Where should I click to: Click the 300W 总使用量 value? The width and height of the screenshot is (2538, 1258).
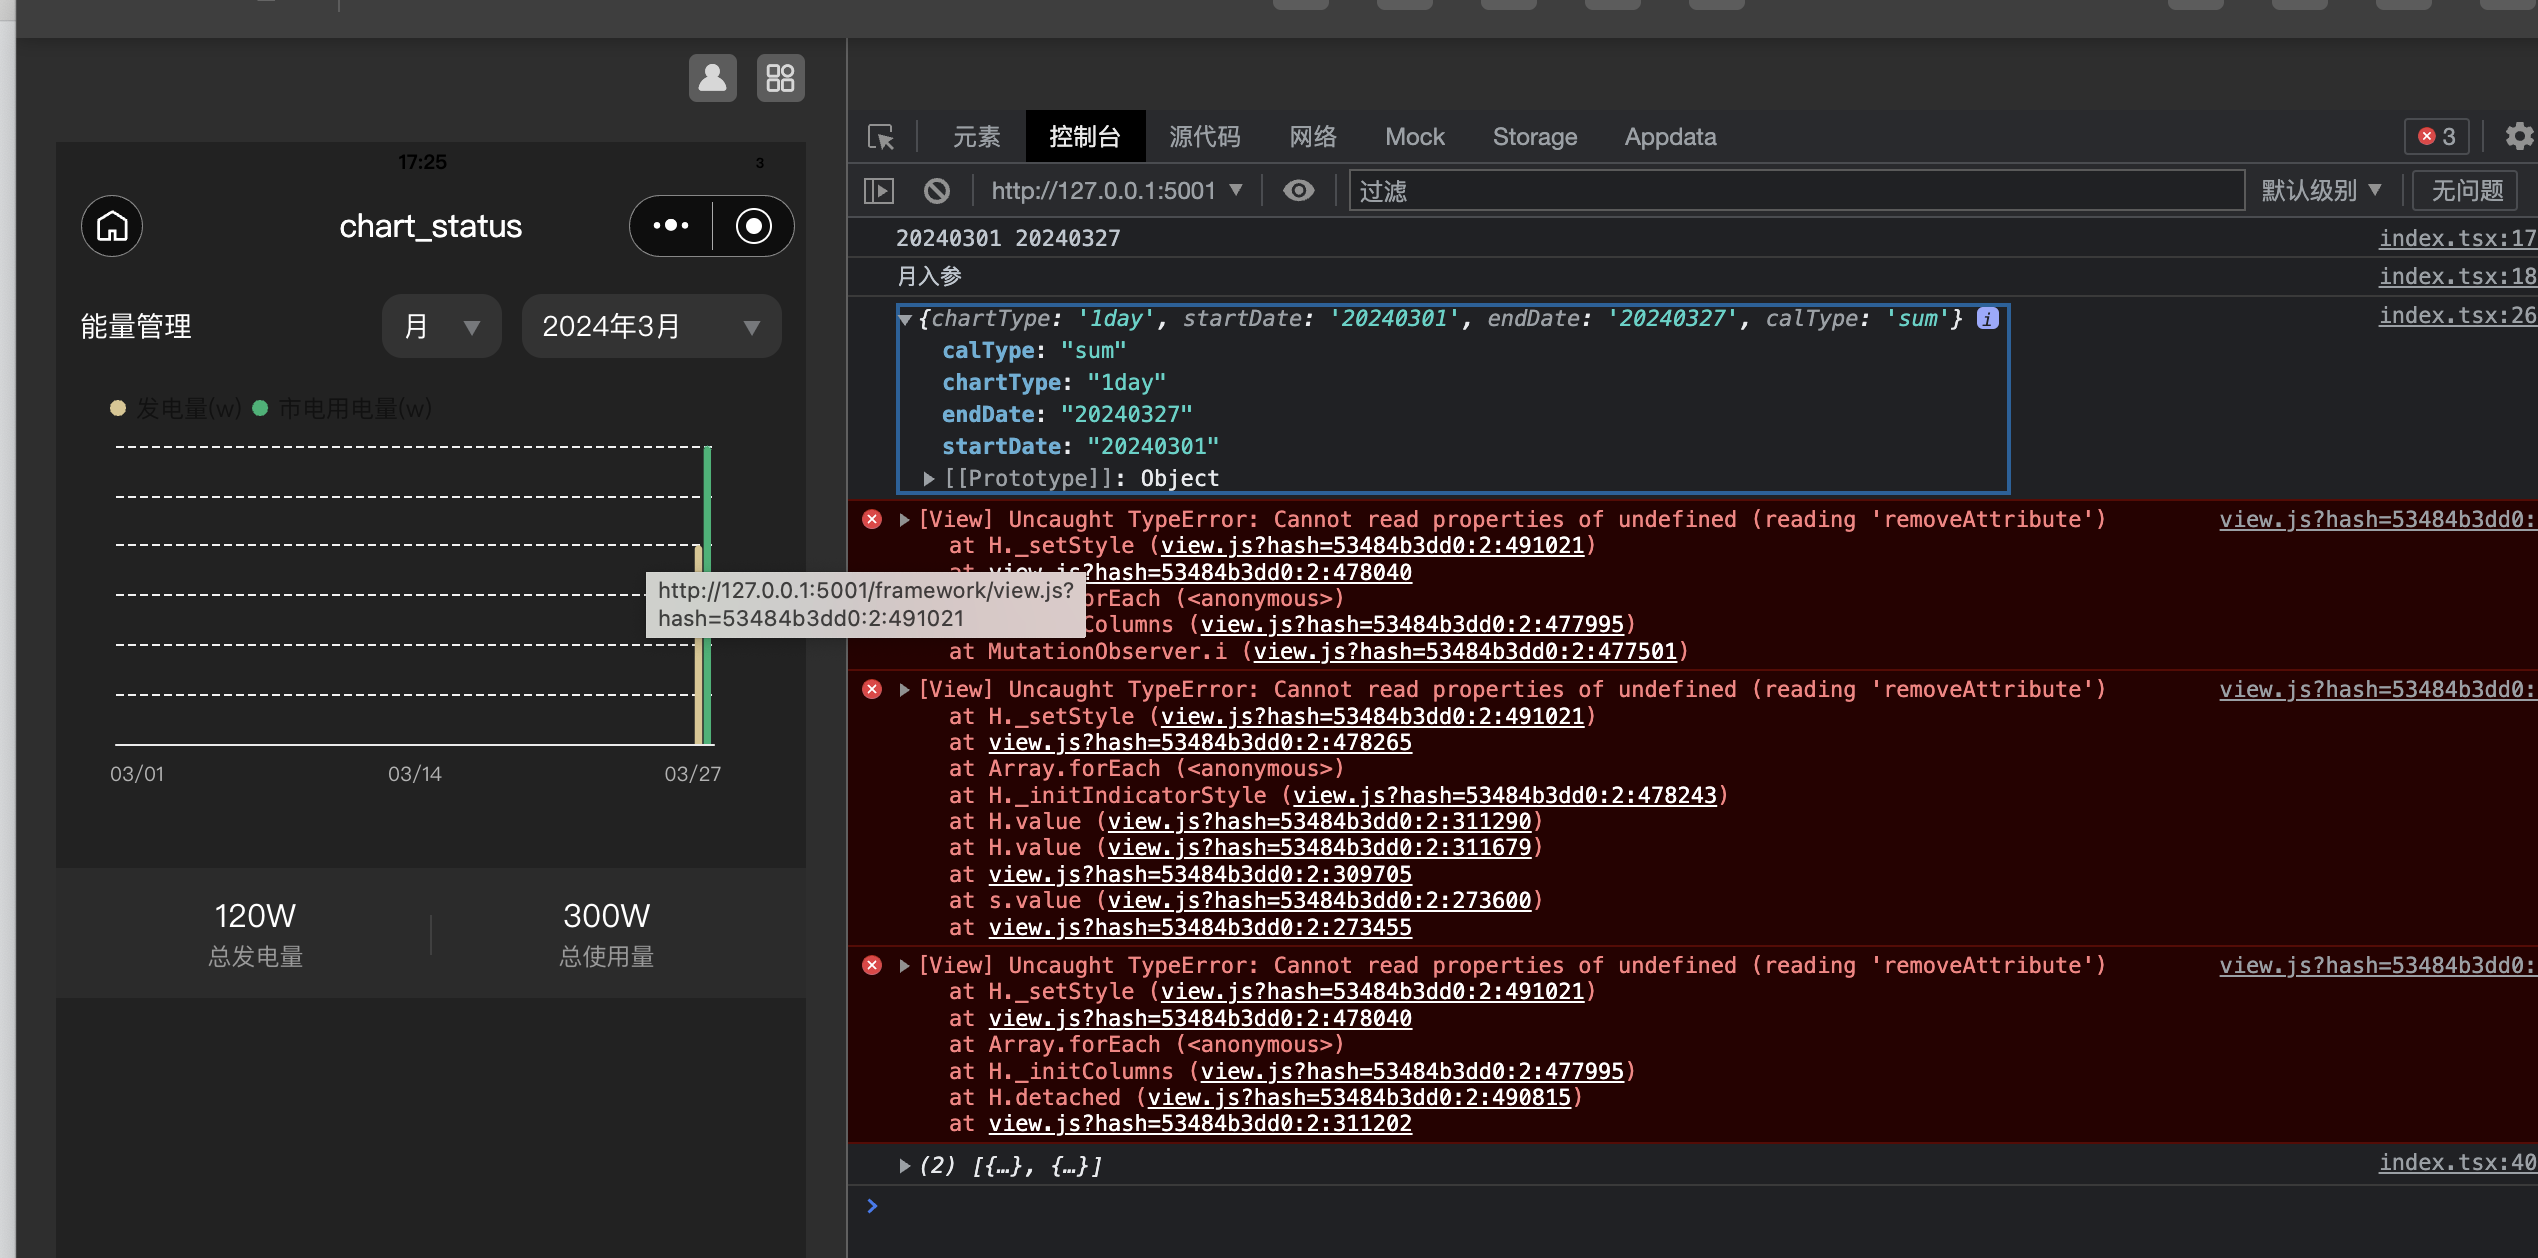pyautogui.click(x=606, y=916)
